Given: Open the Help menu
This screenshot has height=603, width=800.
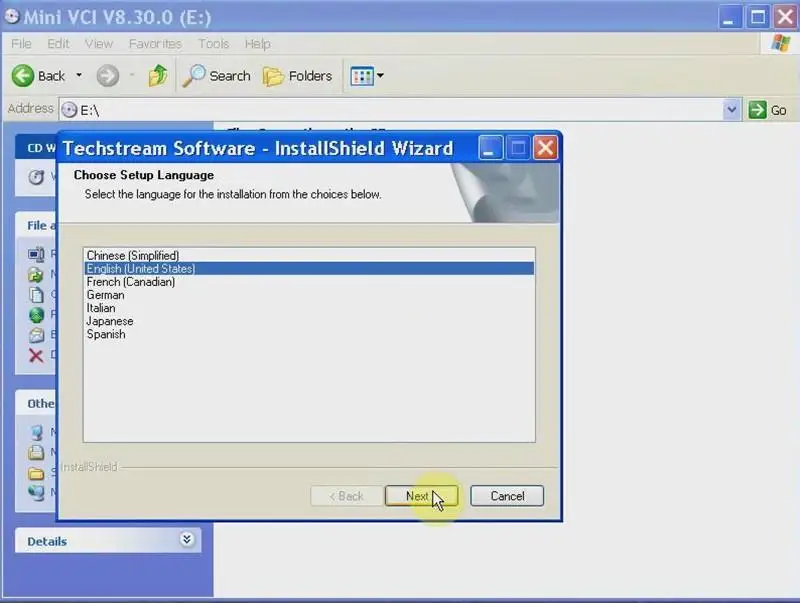Looking at the screenshot, I should [x=257, y=44].
